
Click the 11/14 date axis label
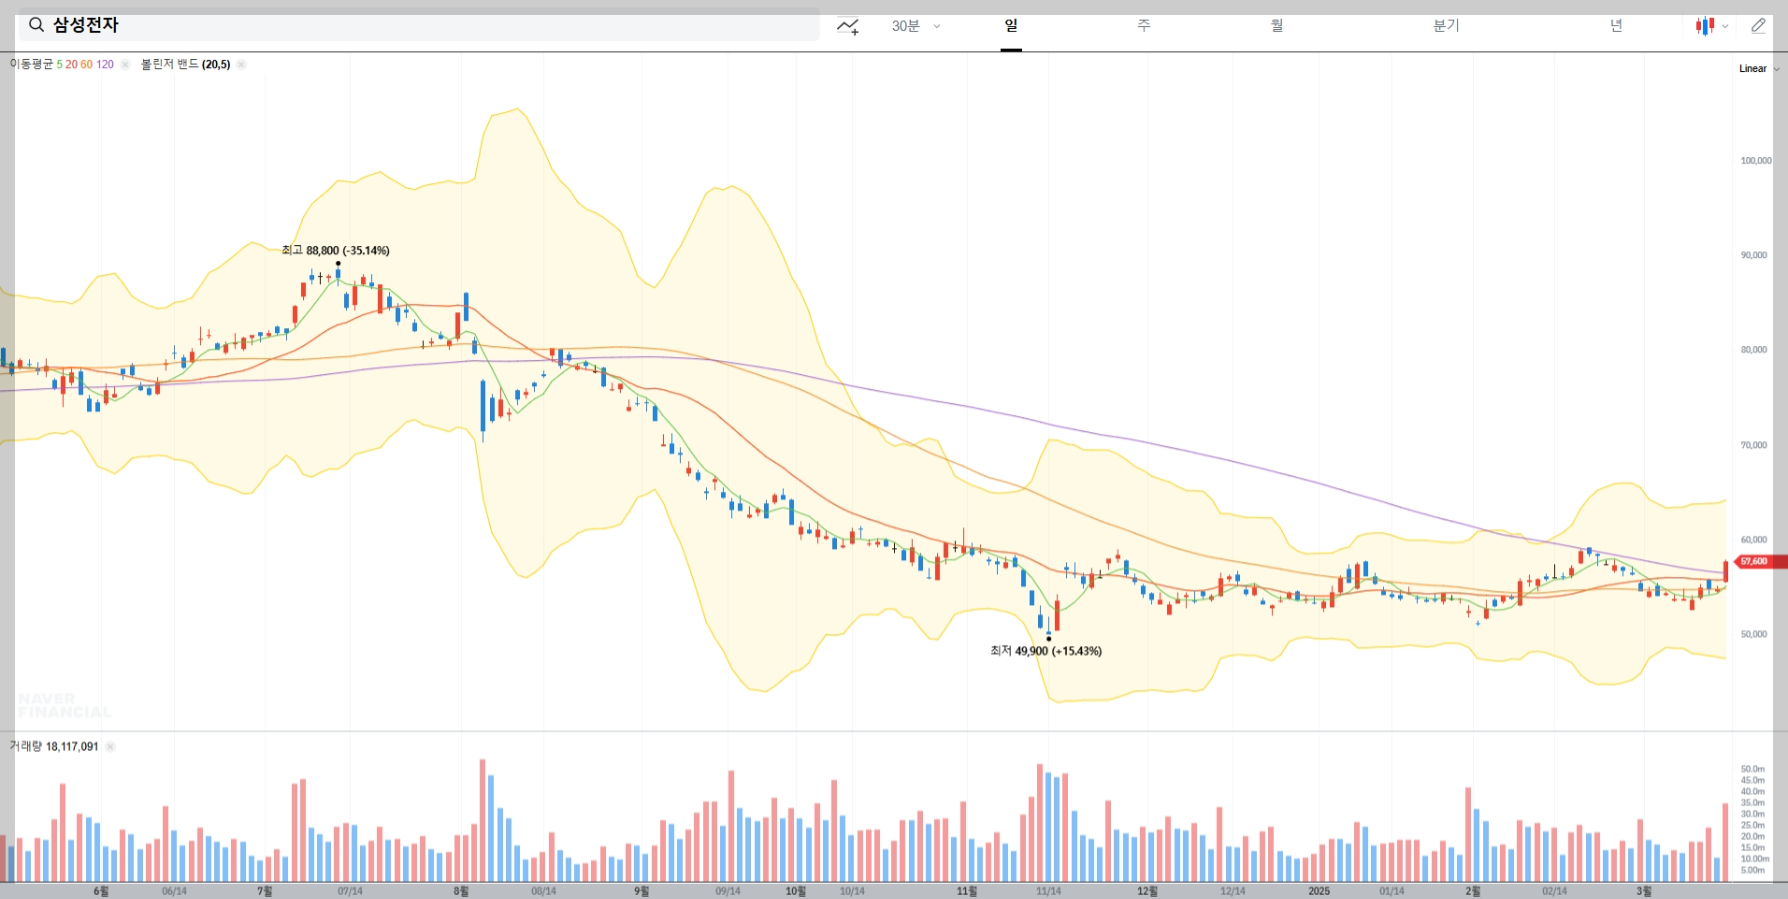[x=1048, y=891]
